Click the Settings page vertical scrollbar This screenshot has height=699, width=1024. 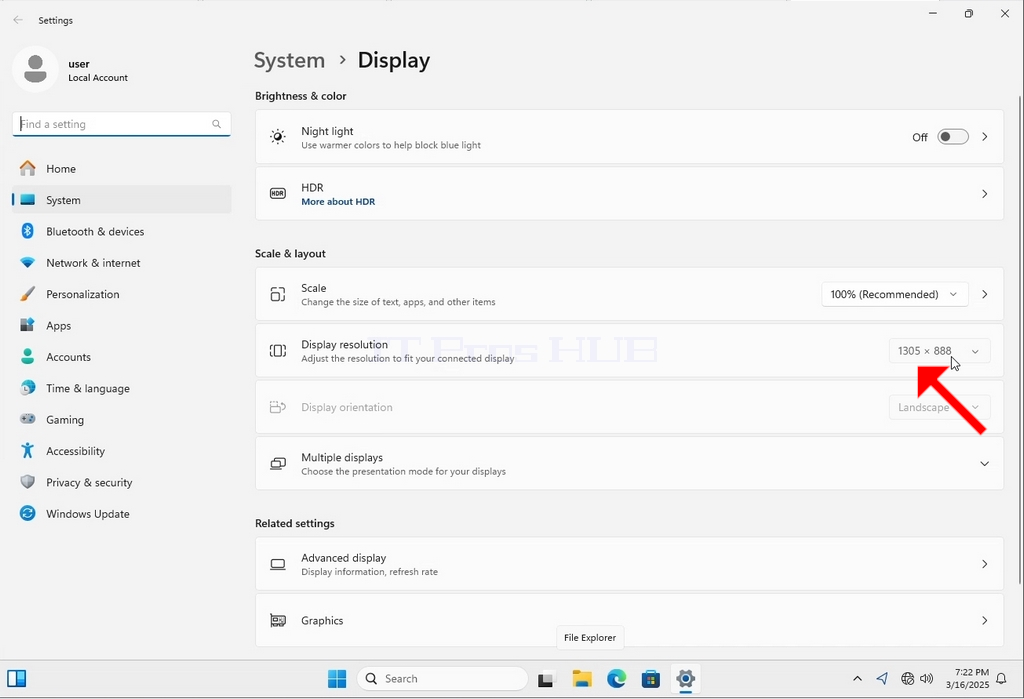(1021, 340)
